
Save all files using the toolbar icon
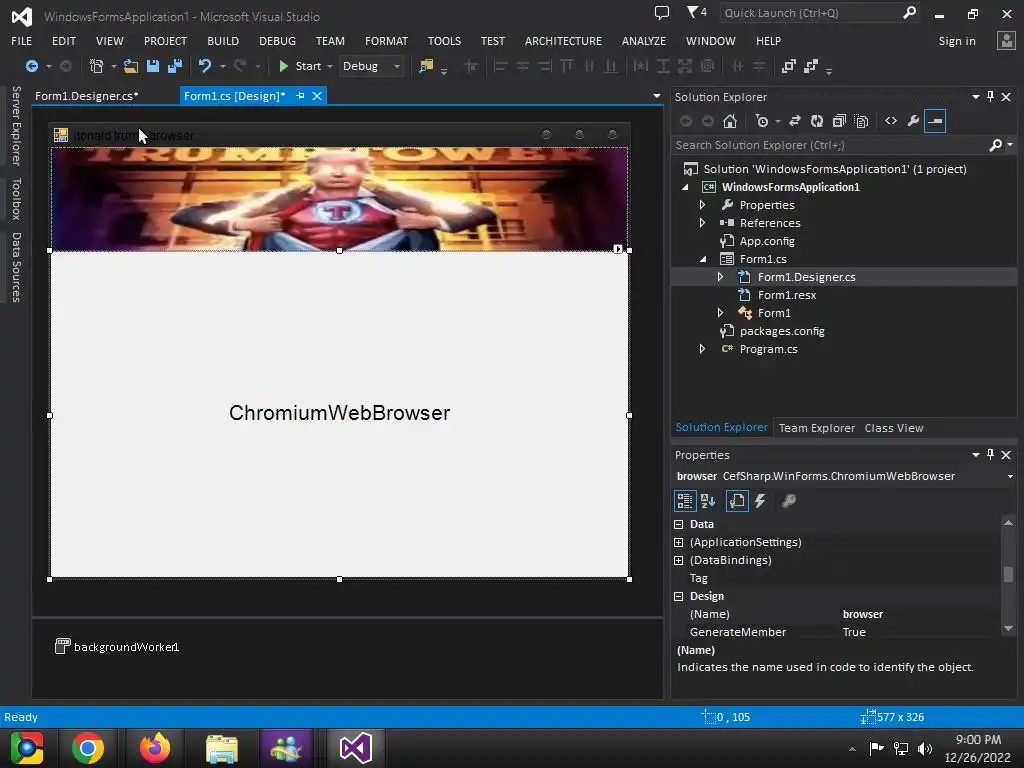click(174, 66)
